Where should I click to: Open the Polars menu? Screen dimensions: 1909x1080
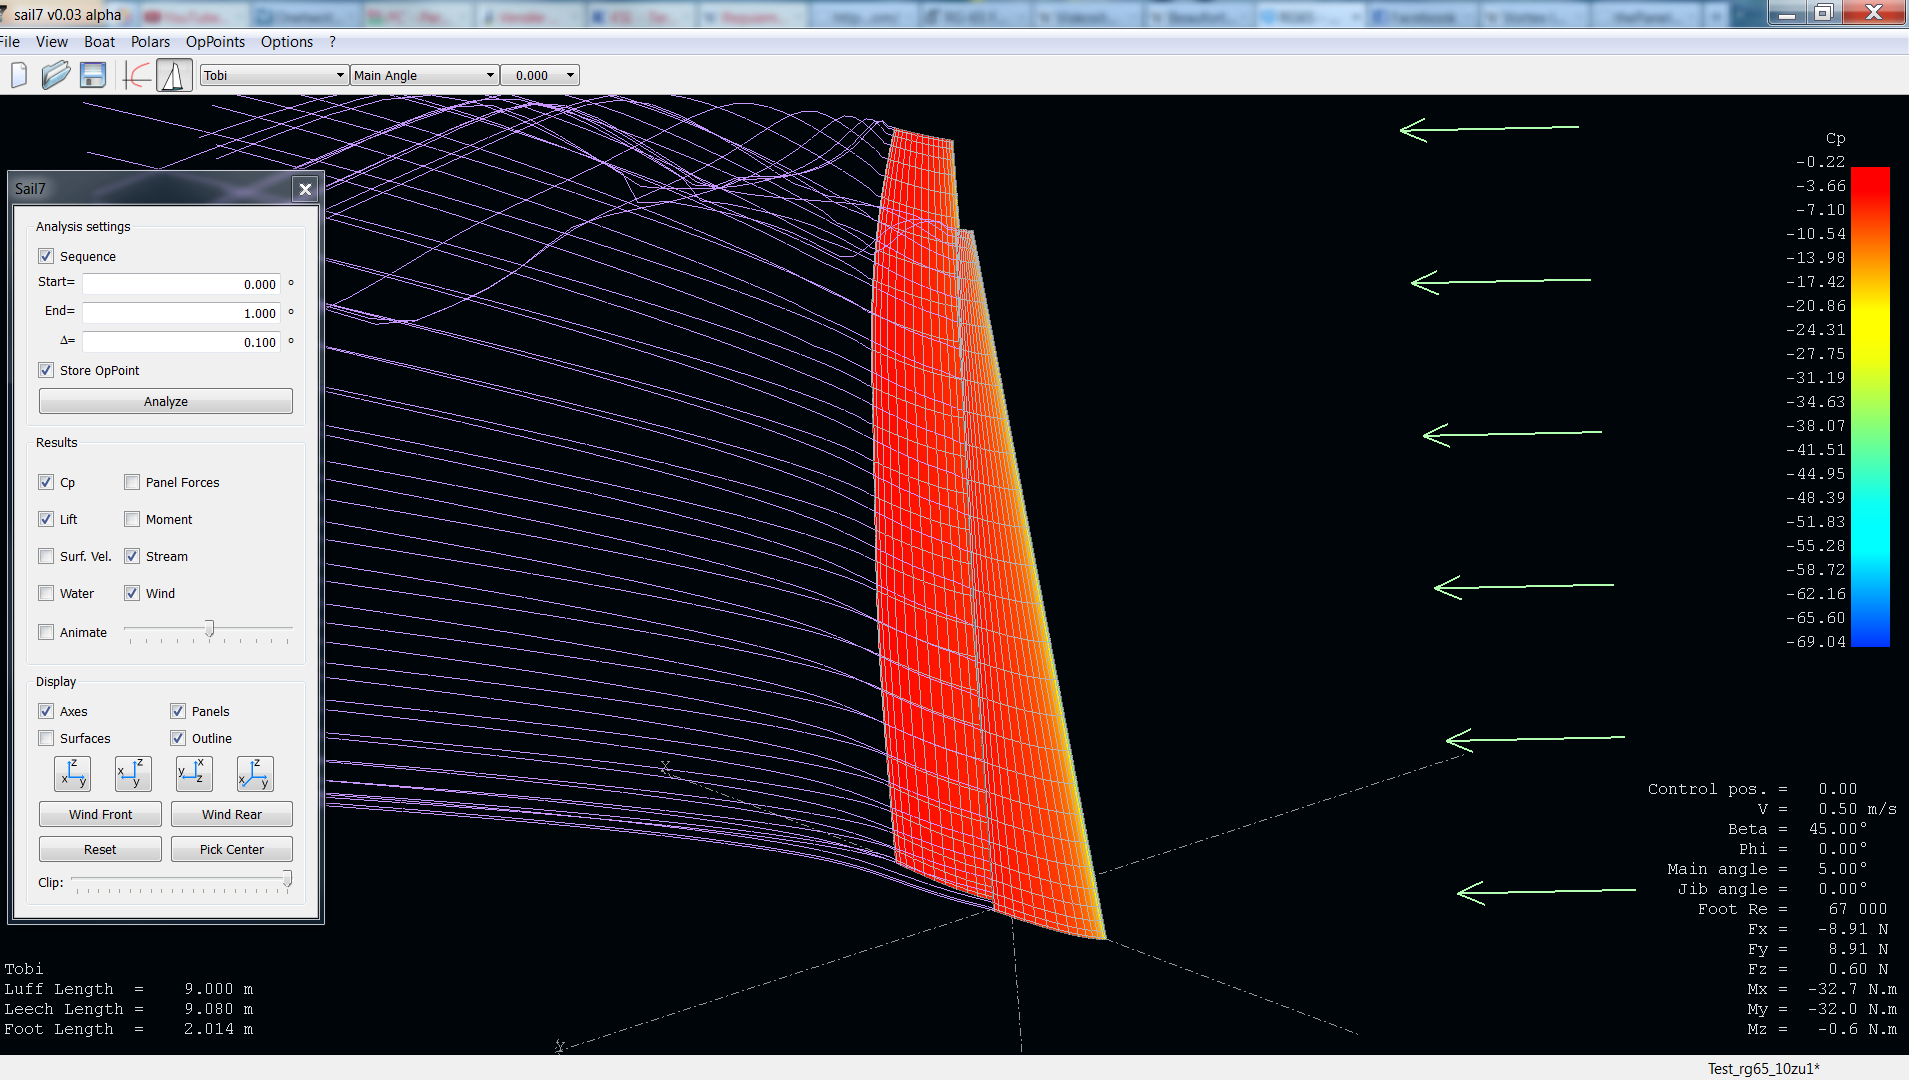[150, 42]
